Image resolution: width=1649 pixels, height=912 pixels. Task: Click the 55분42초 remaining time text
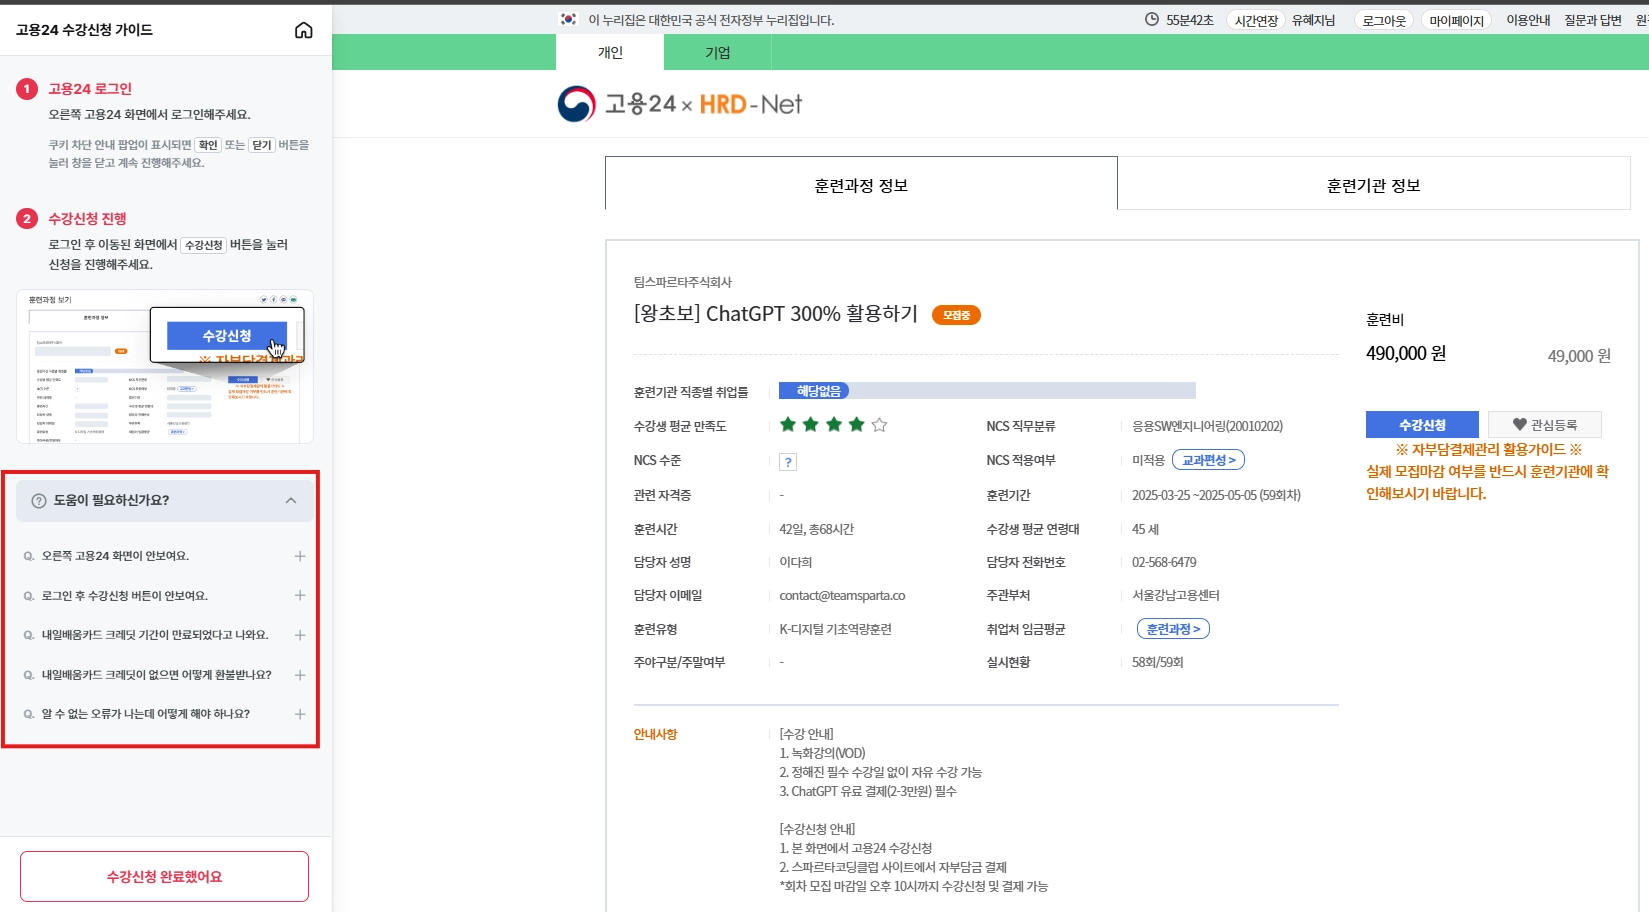(x=1189, y=20)
